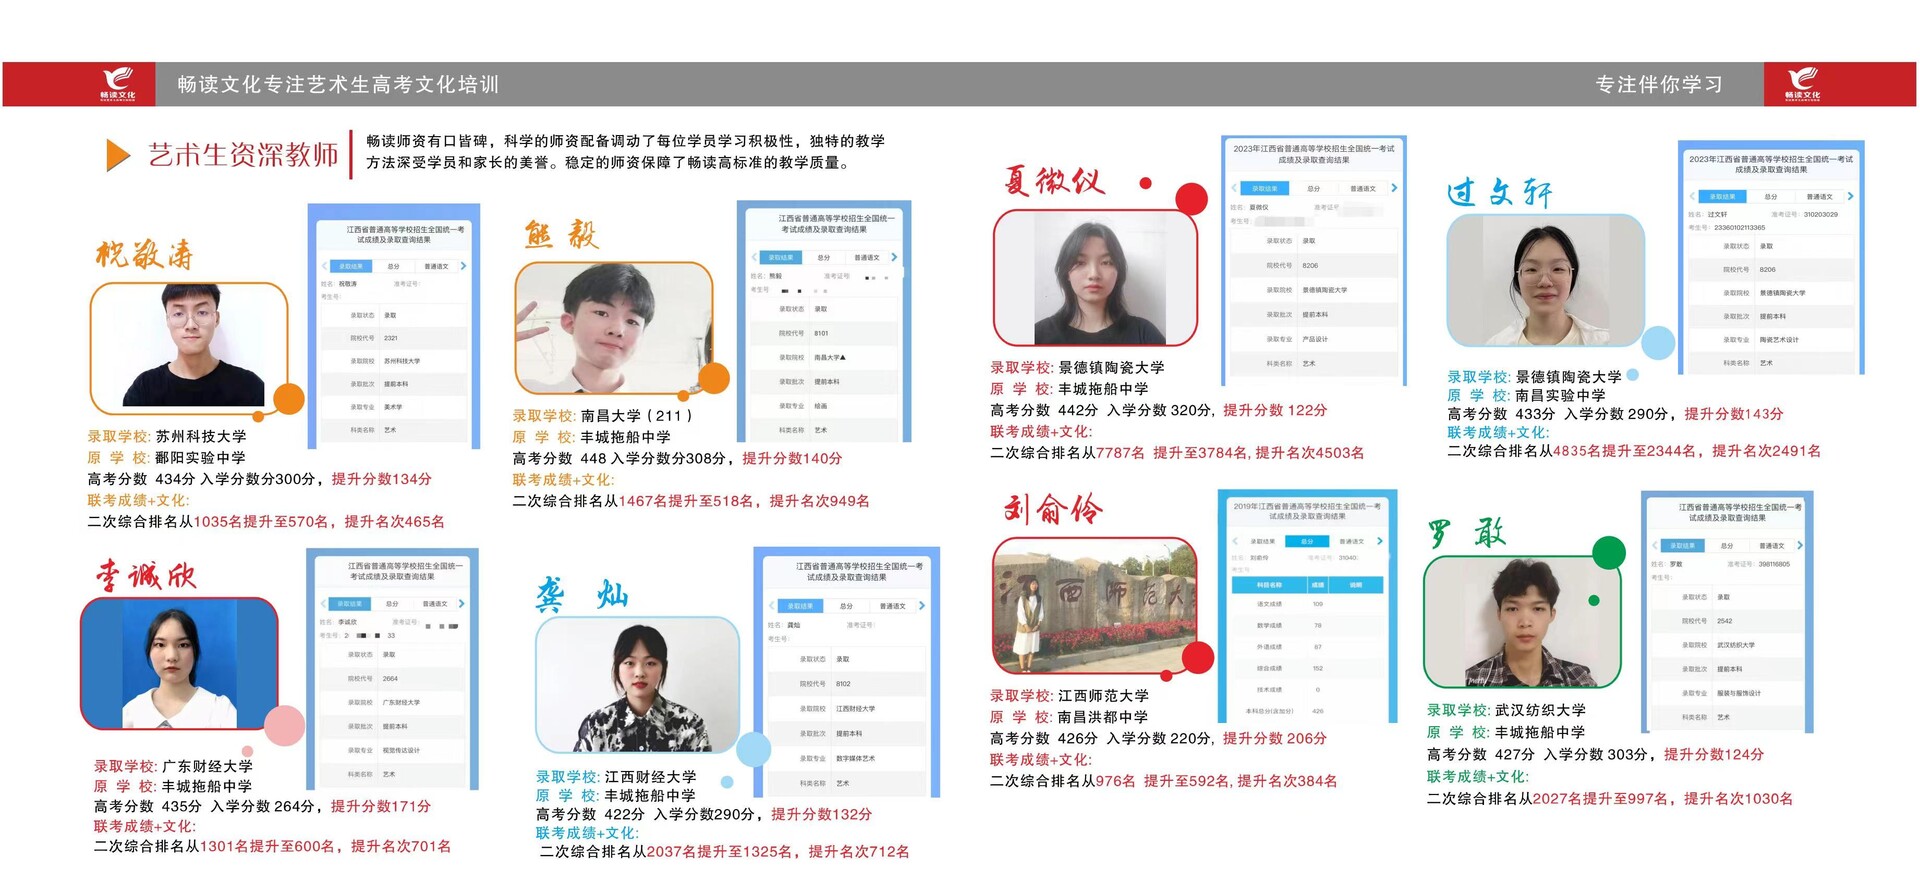Screen dimensions: 1920x892
Task: Open 罗敢's portrait photo
Action: click(x=1522, y=622)
